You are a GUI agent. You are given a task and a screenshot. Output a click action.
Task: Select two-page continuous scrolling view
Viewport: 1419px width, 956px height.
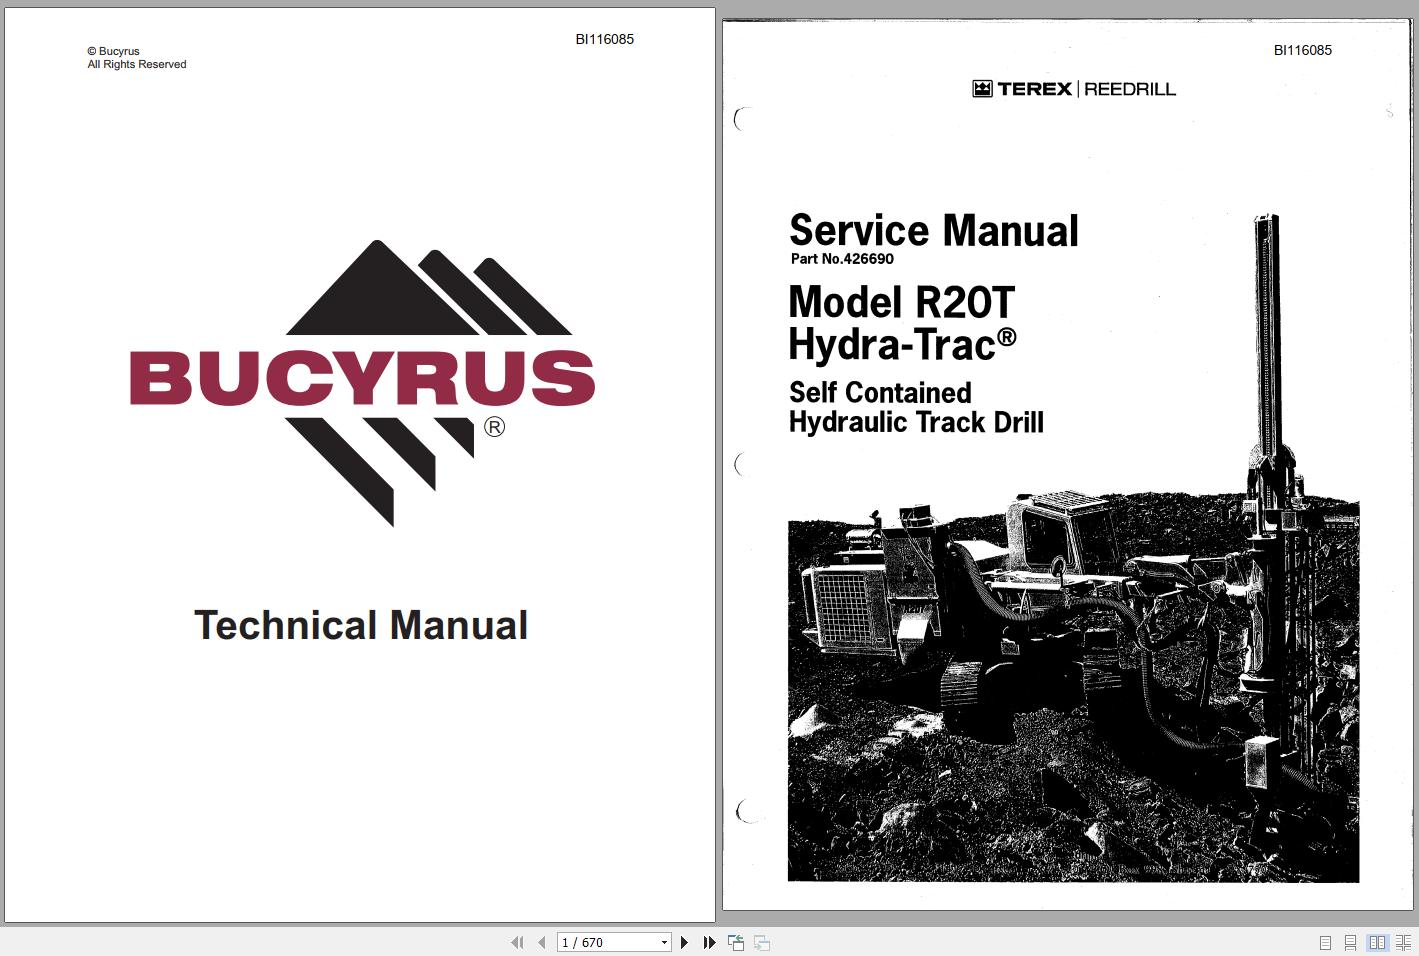1403,942
